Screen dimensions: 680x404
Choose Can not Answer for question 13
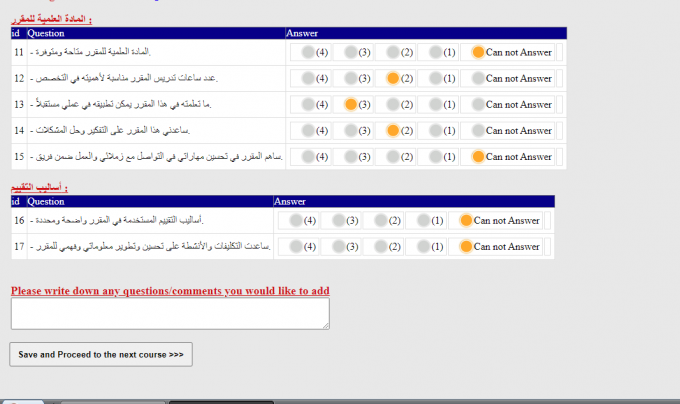(478, 104)
